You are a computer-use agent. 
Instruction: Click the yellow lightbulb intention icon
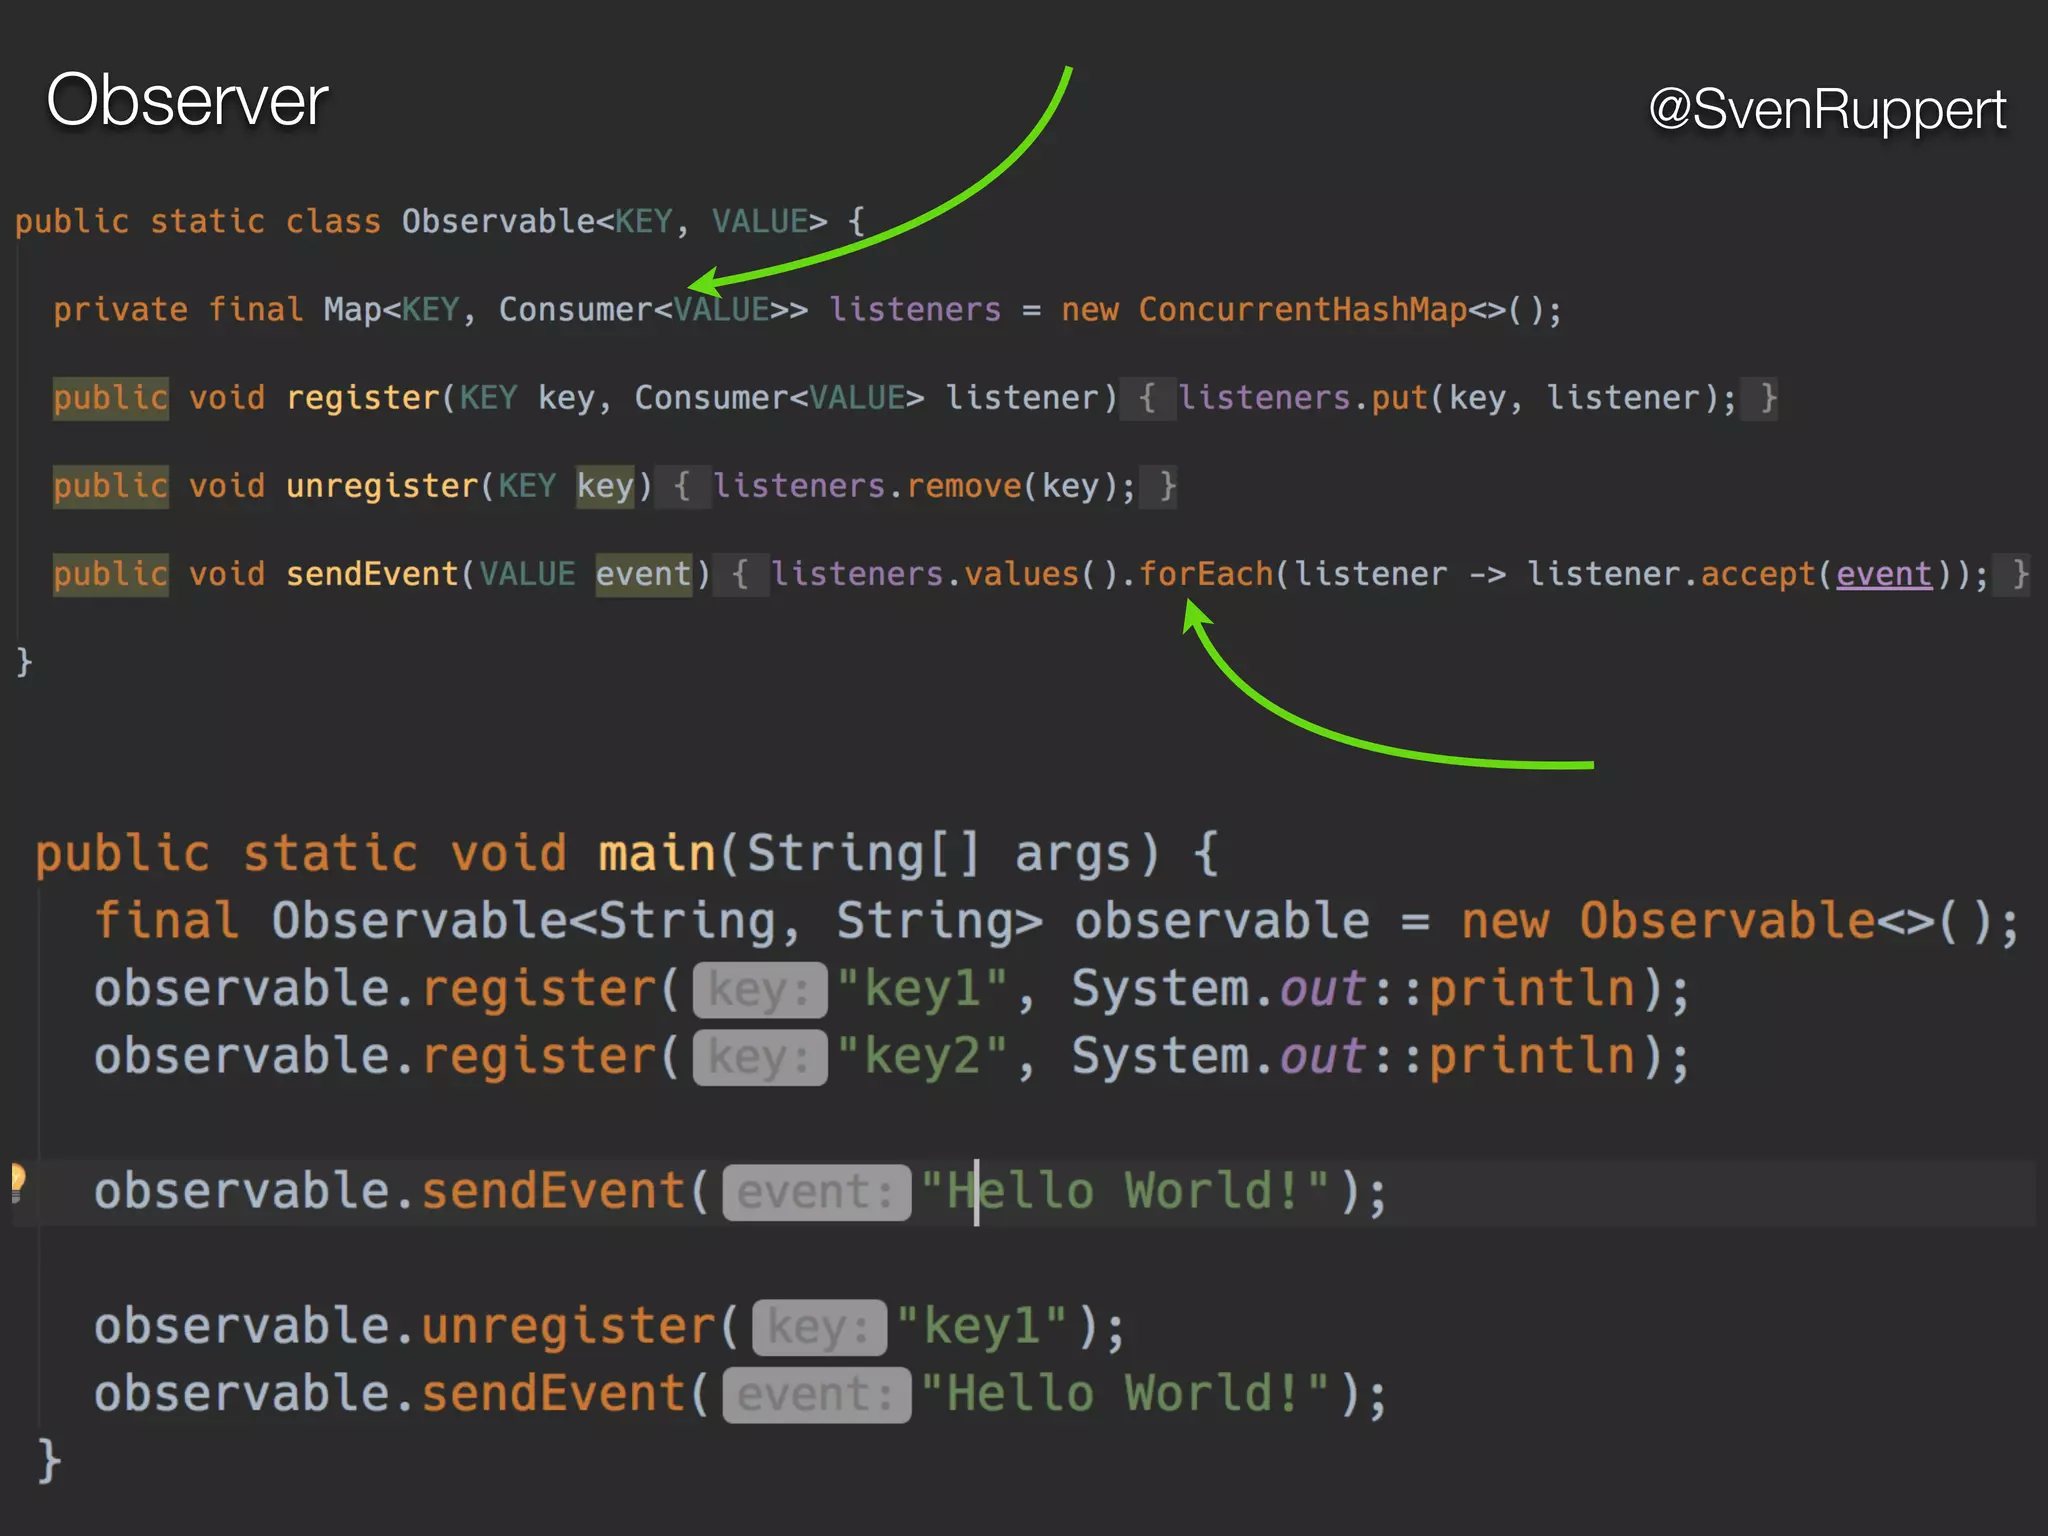pos(17,1181)
